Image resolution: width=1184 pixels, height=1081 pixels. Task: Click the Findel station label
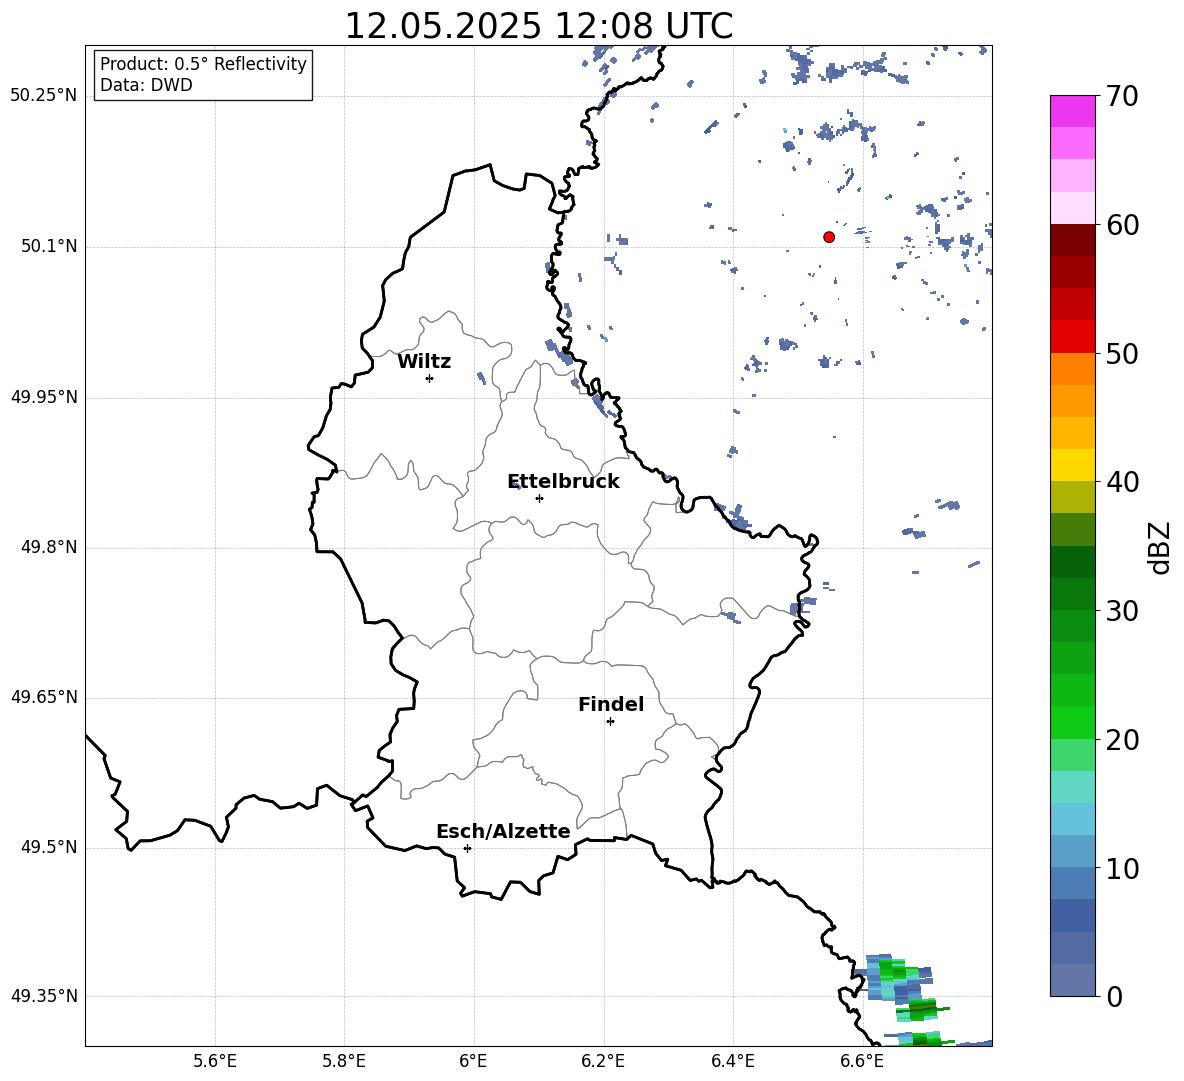tap(611, 704)
